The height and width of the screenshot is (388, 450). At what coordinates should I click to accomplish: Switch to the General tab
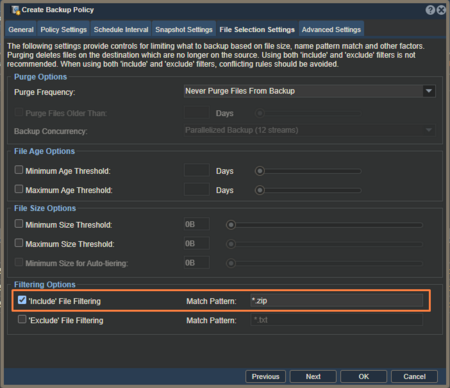tap(21, 29)
